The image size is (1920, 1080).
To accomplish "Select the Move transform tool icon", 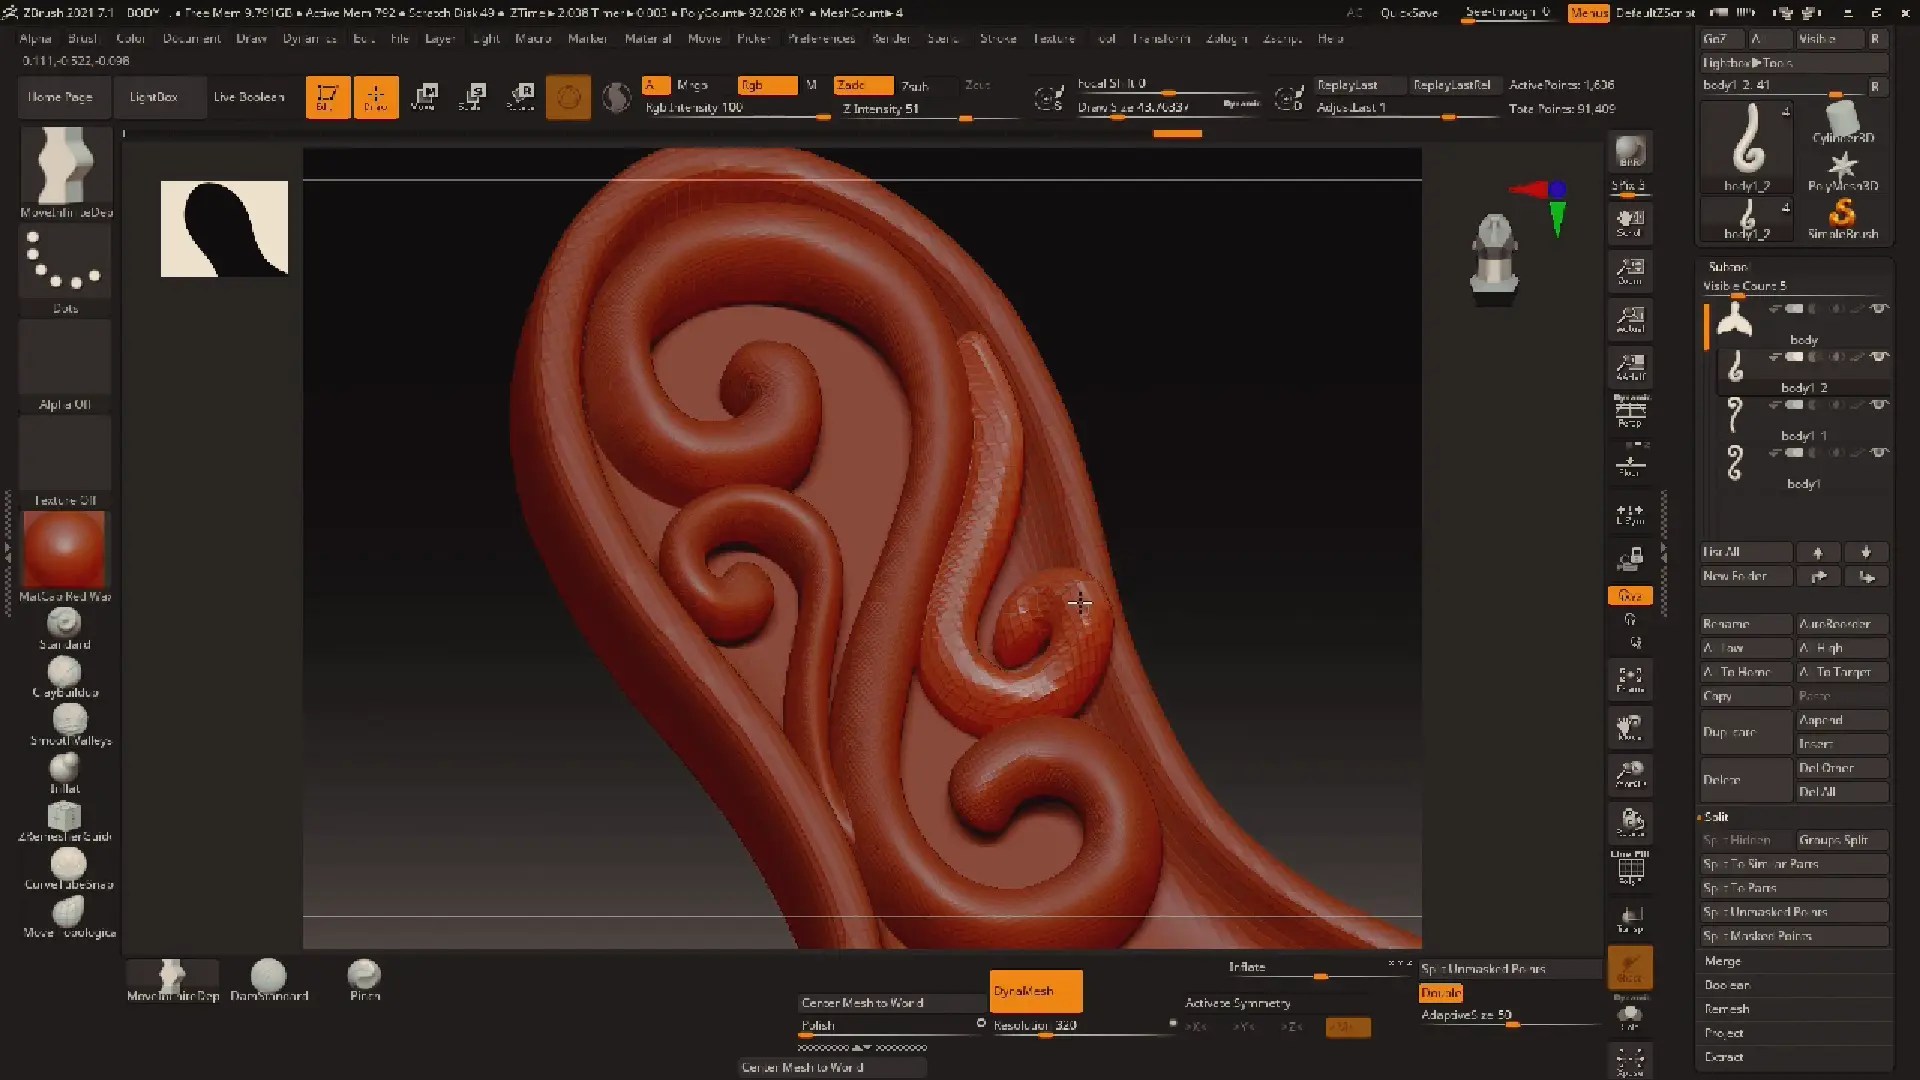I will (x=424, y=97).
